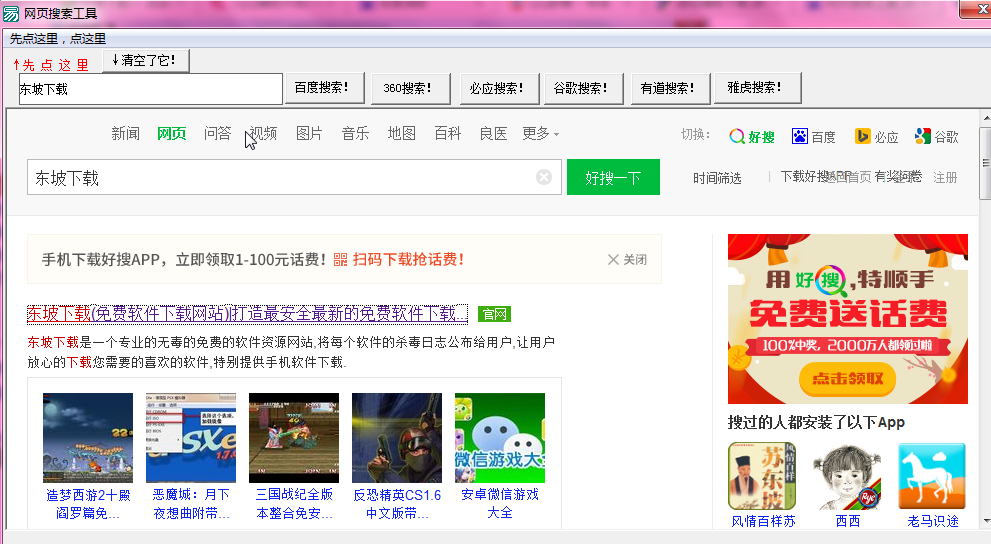The image size is (991, 544).
Task: Click the 谷歌搜索! button
Action: click(x=584, y=88)
